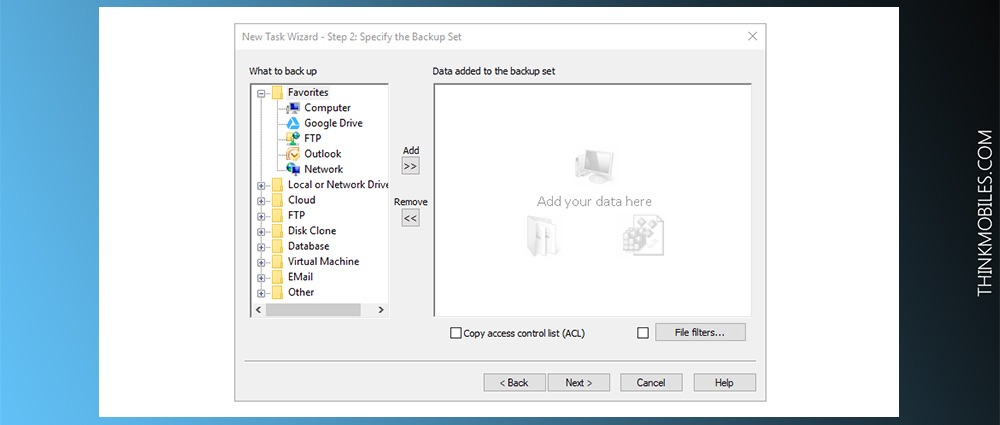Expand the Cloud node

click(x=261, y=201)
